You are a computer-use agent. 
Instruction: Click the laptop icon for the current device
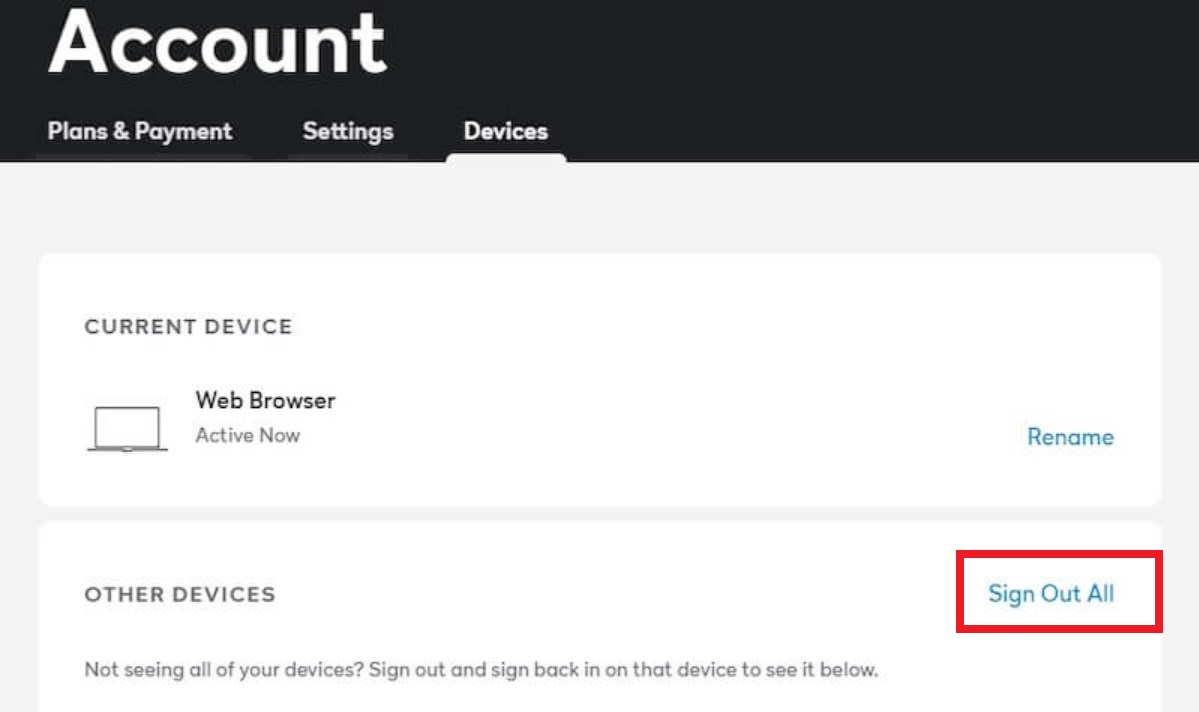[127, 429]
